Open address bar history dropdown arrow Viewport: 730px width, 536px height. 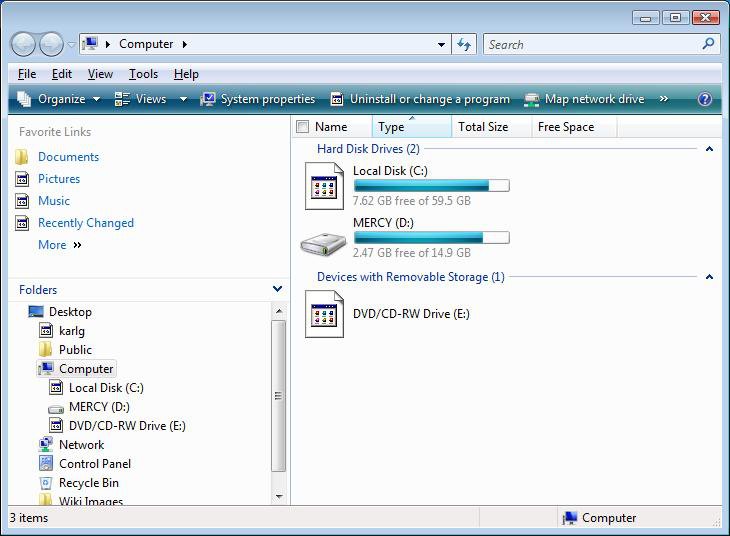point(441,45)
